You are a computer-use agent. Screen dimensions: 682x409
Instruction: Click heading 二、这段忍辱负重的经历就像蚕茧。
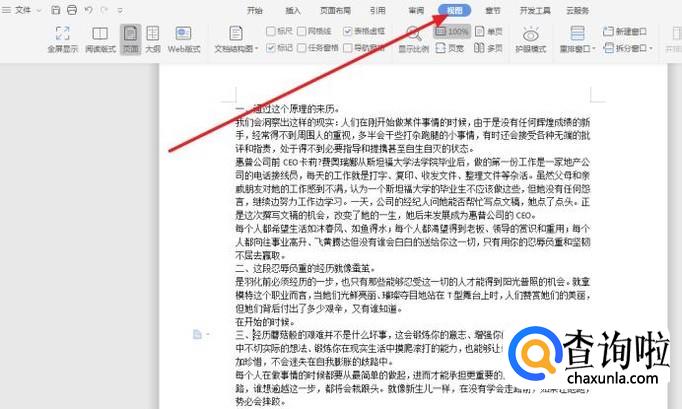pos(305,268)
